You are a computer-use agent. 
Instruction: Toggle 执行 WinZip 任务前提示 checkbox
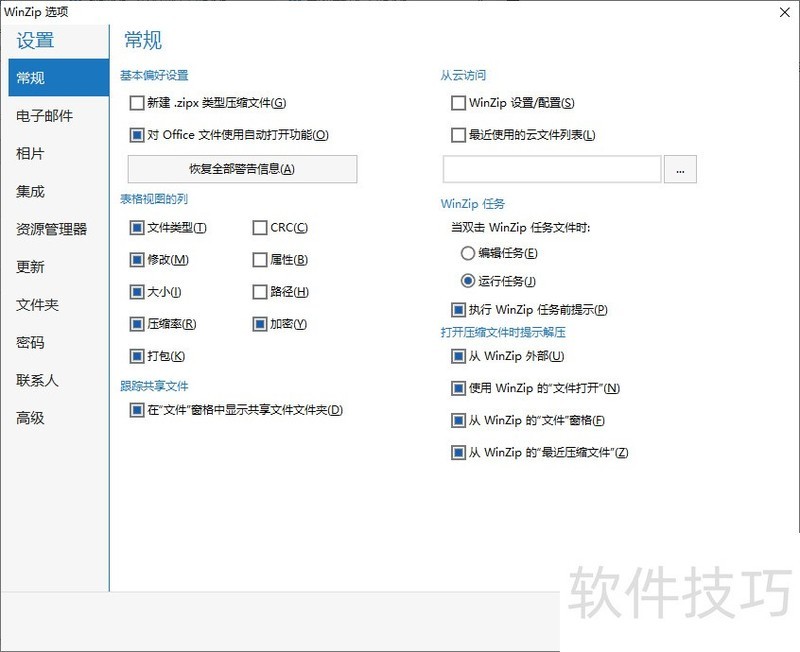click(458, 310)
